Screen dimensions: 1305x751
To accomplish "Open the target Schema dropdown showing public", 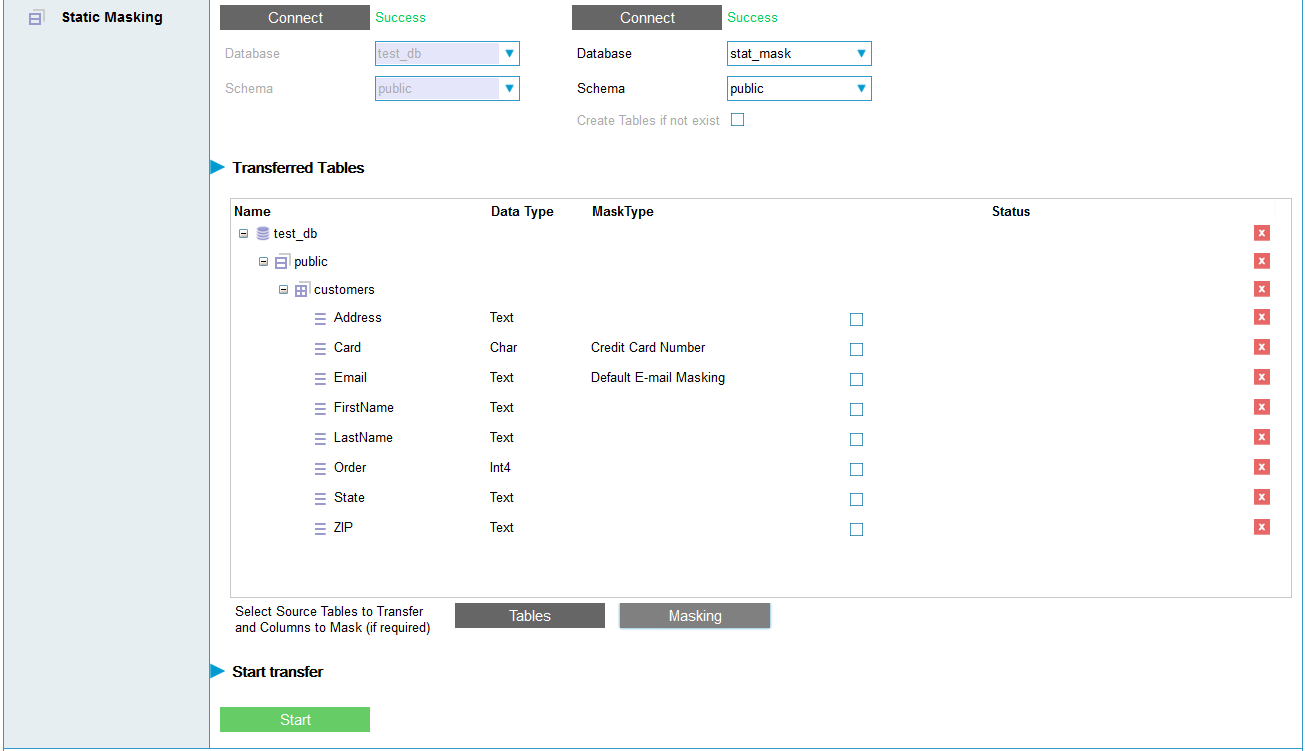I will 860,89.
